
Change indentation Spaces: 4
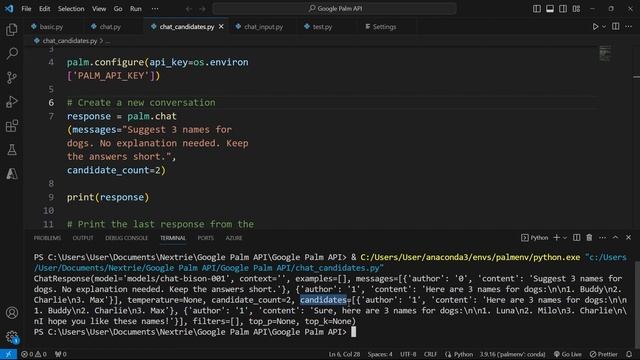[380, 354]
